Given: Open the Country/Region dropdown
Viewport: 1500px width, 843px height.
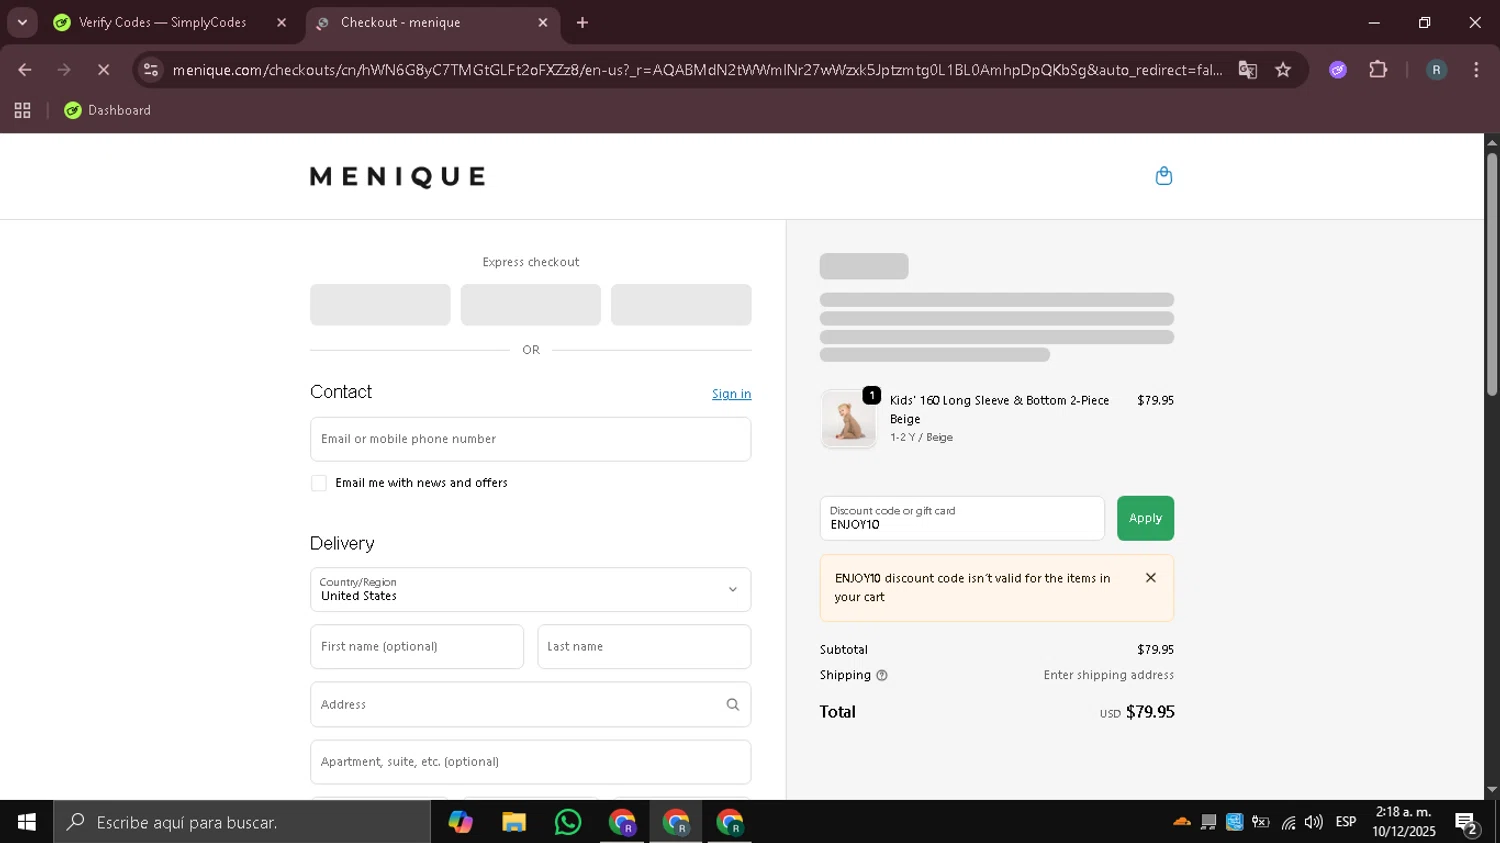Looking at the screenshot, I should (530, 589).
